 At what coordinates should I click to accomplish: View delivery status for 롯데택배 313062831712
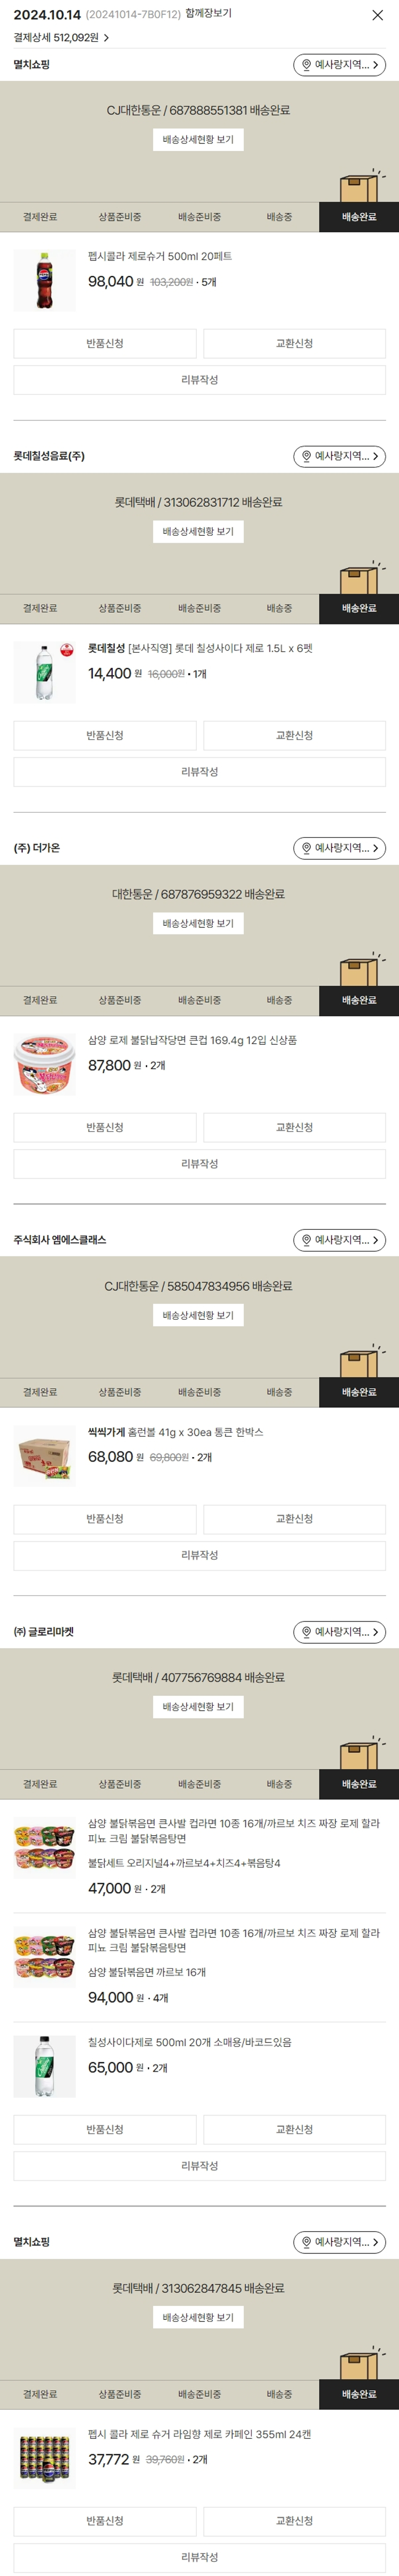[x=198, y=532]
